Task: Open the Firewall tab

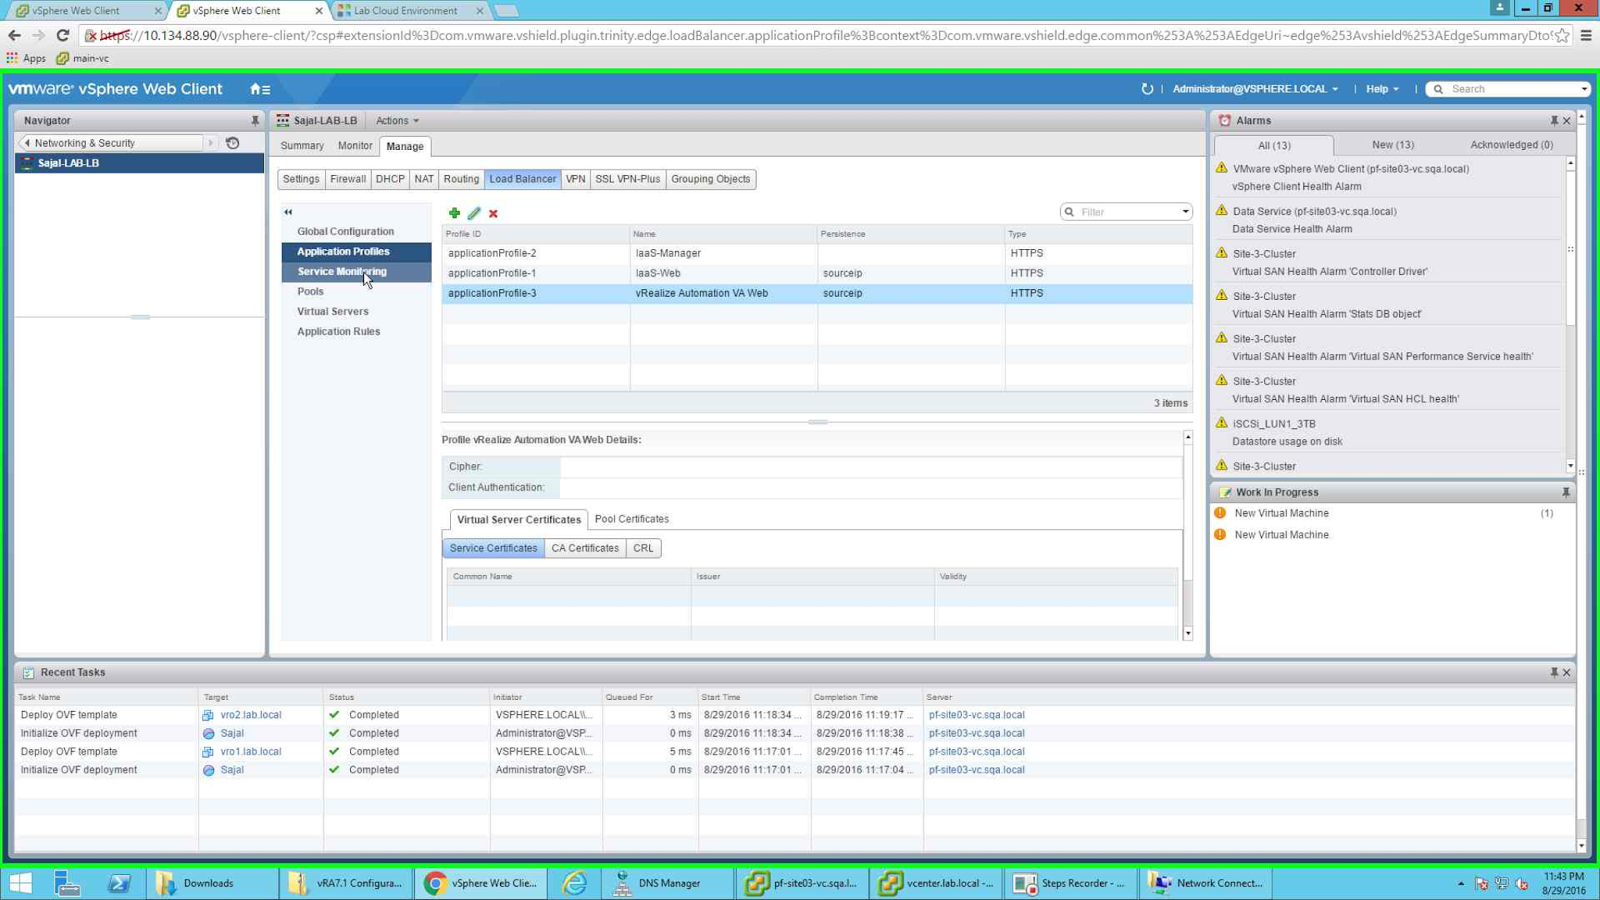Action: click(x=348, y=179)
